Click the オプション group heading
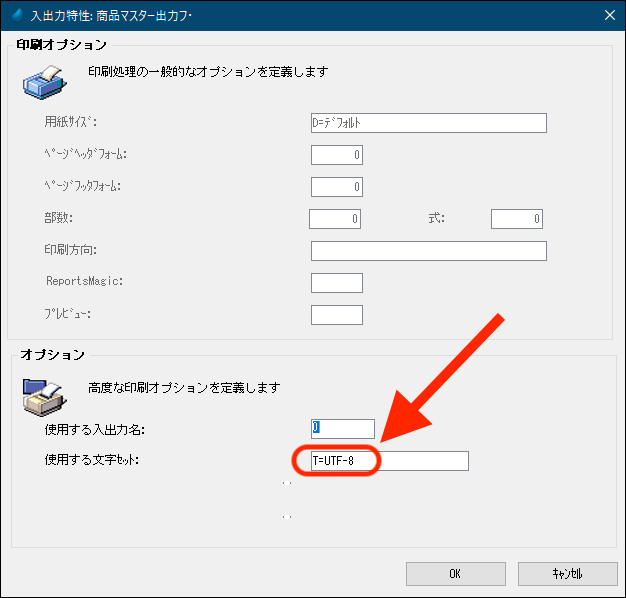Image resolution: width=626 pixels, height=598 pixels. pos(53,355)
